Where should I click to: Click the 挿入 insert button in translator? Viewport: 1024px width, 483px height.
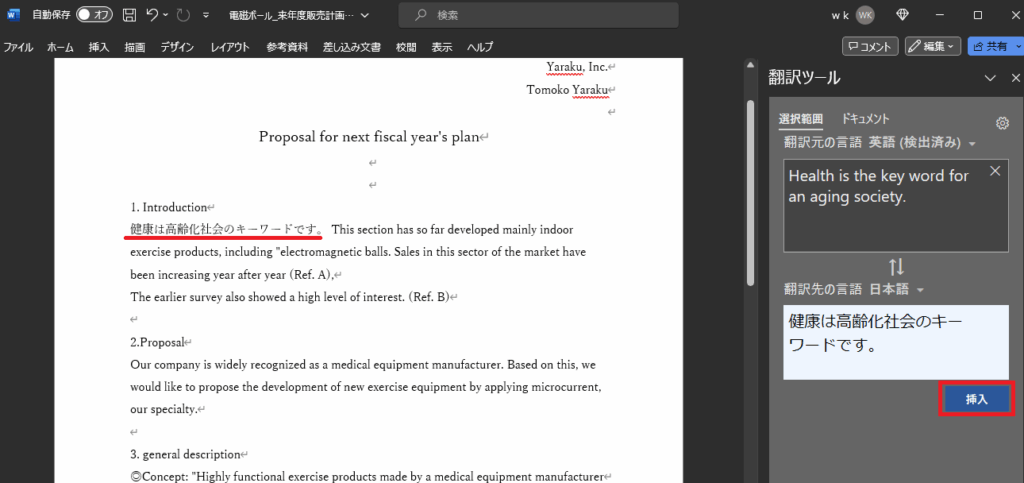point(977,399)
